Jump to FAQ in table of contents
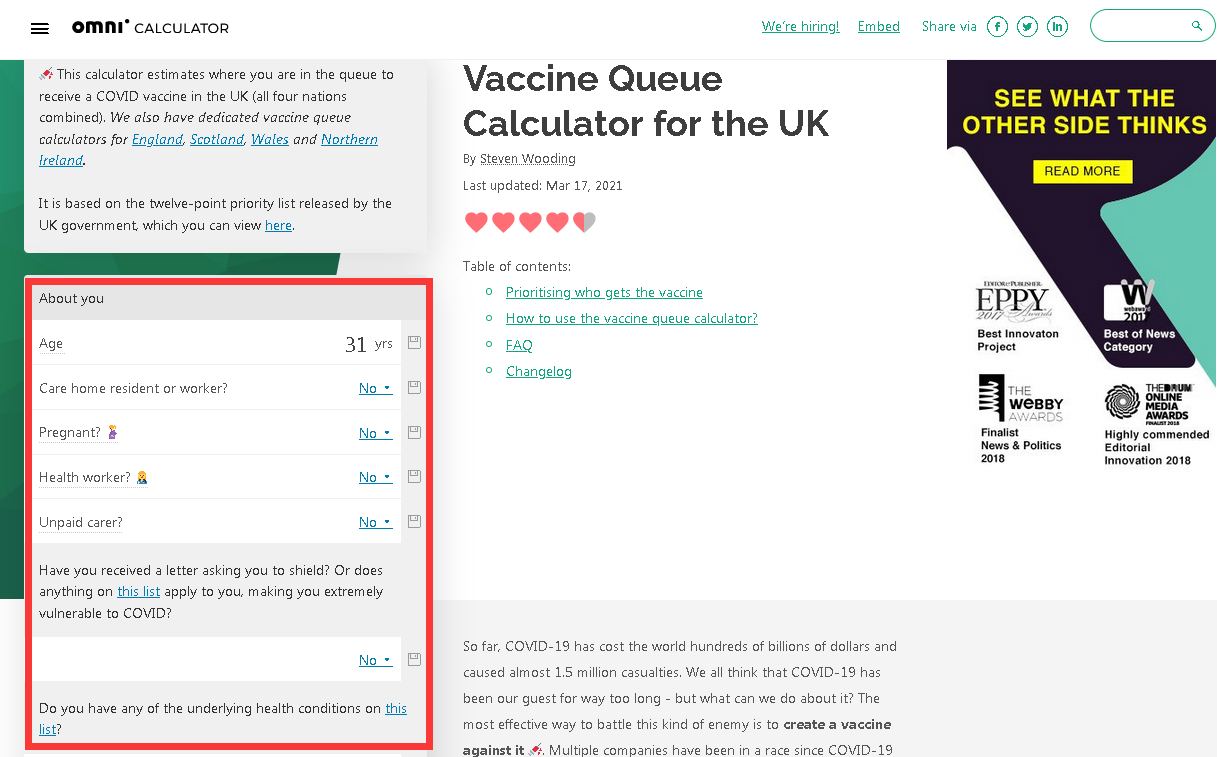The image size is (1217, 757). [x=519, y=345]
